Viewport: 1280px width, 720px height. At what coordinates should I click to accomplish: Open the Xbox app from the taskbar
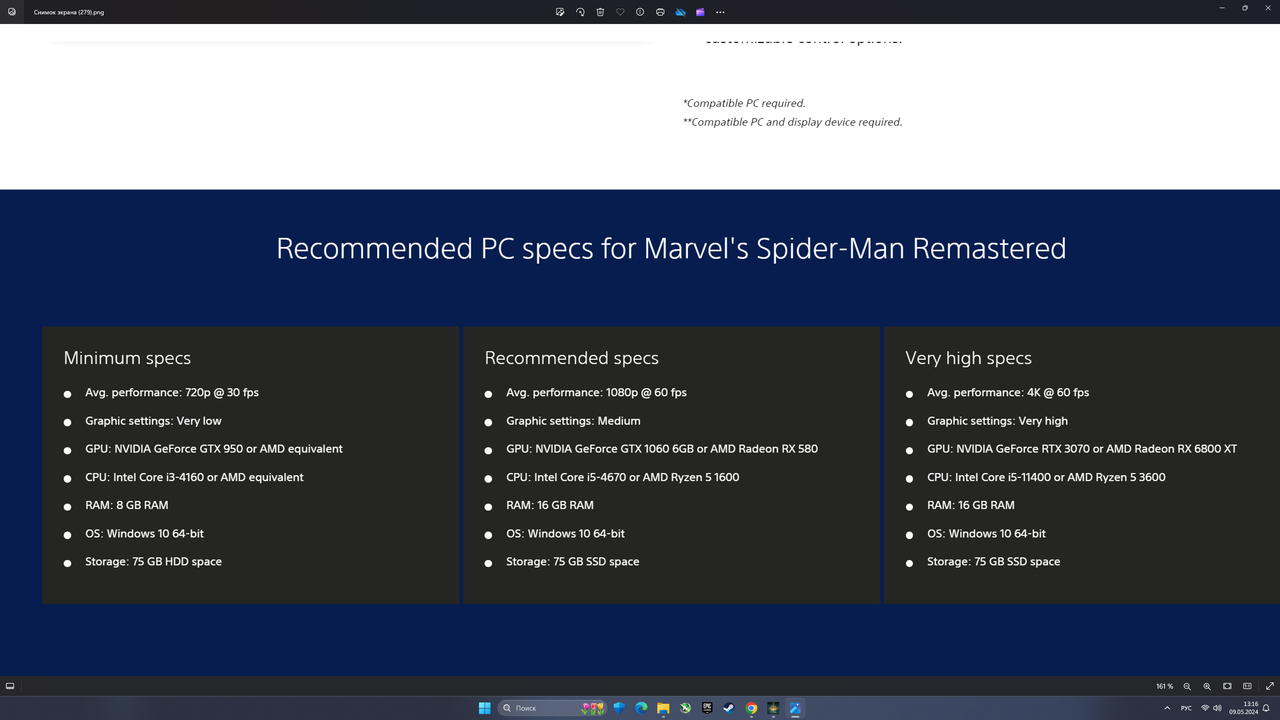click(685, 708)
